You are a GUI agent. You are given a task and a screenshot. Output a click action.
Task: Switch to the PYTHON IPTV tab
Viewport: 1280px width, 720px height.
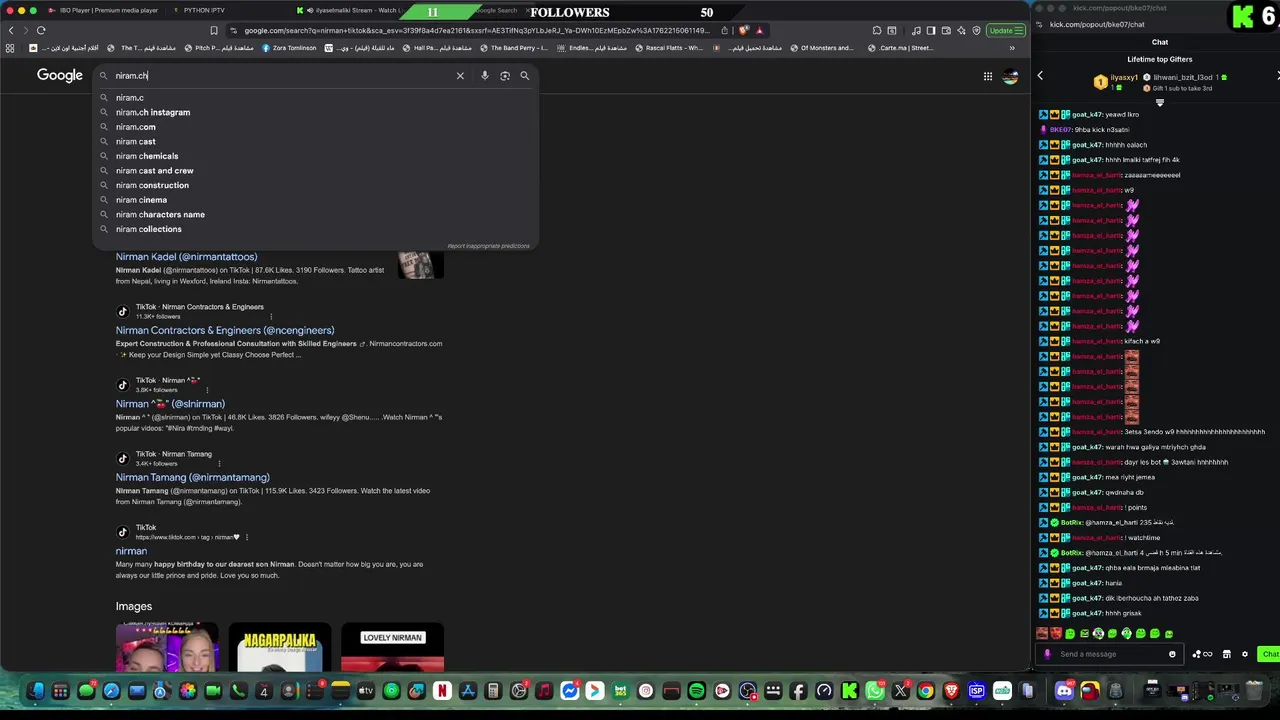pos(200,11)
